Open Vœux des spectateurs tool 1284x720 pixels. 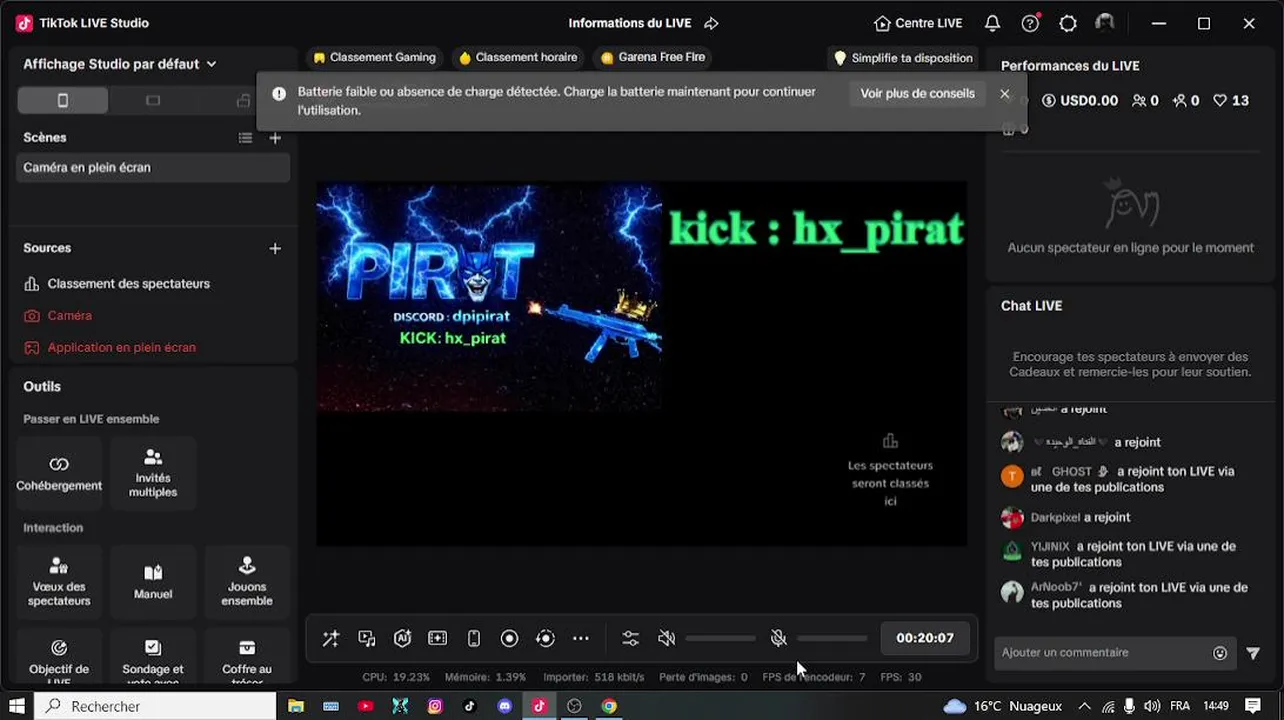59,582
